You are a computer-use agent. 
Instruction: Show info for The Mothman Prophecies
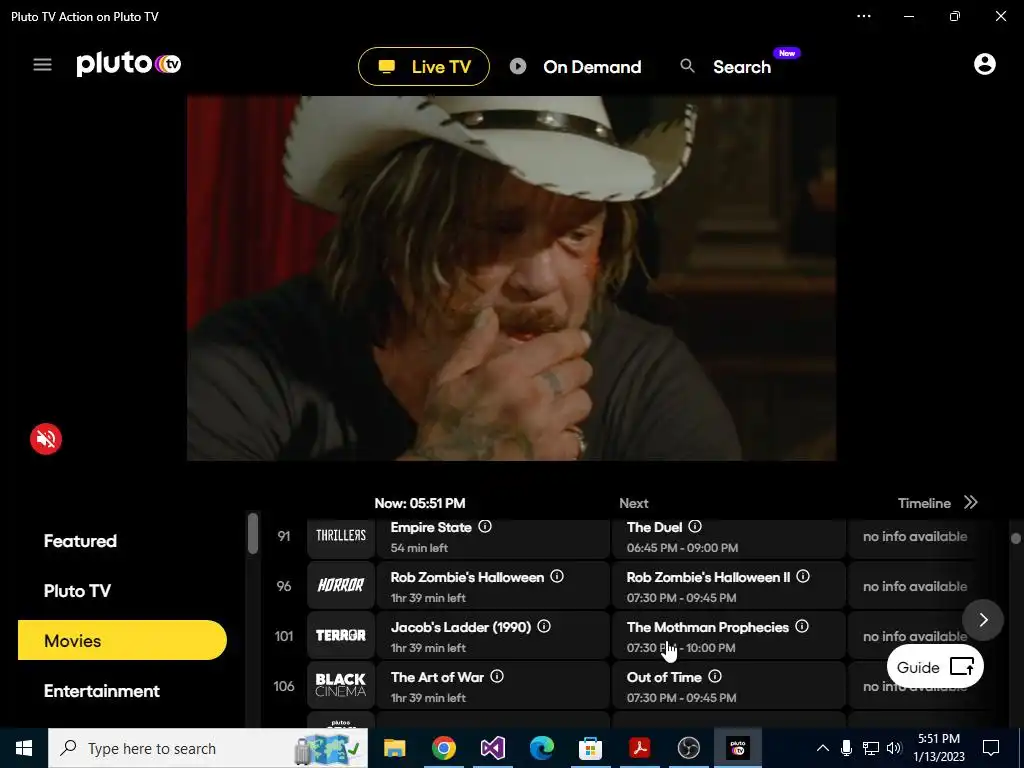(x=802, y=627)
